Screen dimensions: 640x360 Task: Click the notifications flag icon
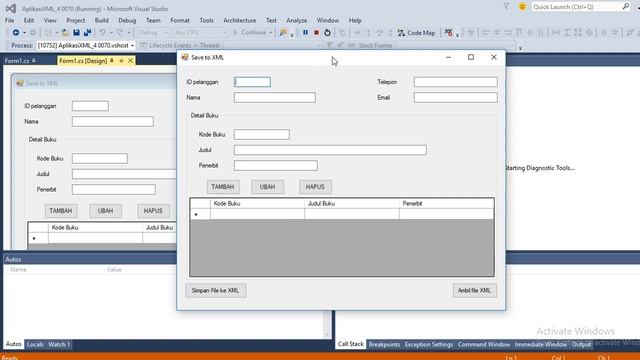506,6
